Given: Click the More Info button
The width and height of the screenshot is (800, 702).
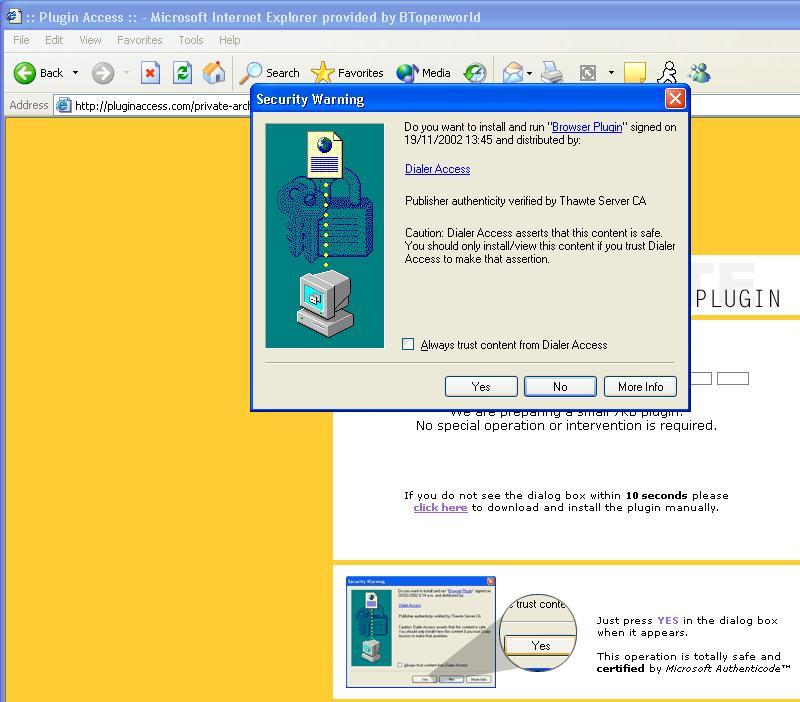Looking at the screenshot, I should coord(640,387).
